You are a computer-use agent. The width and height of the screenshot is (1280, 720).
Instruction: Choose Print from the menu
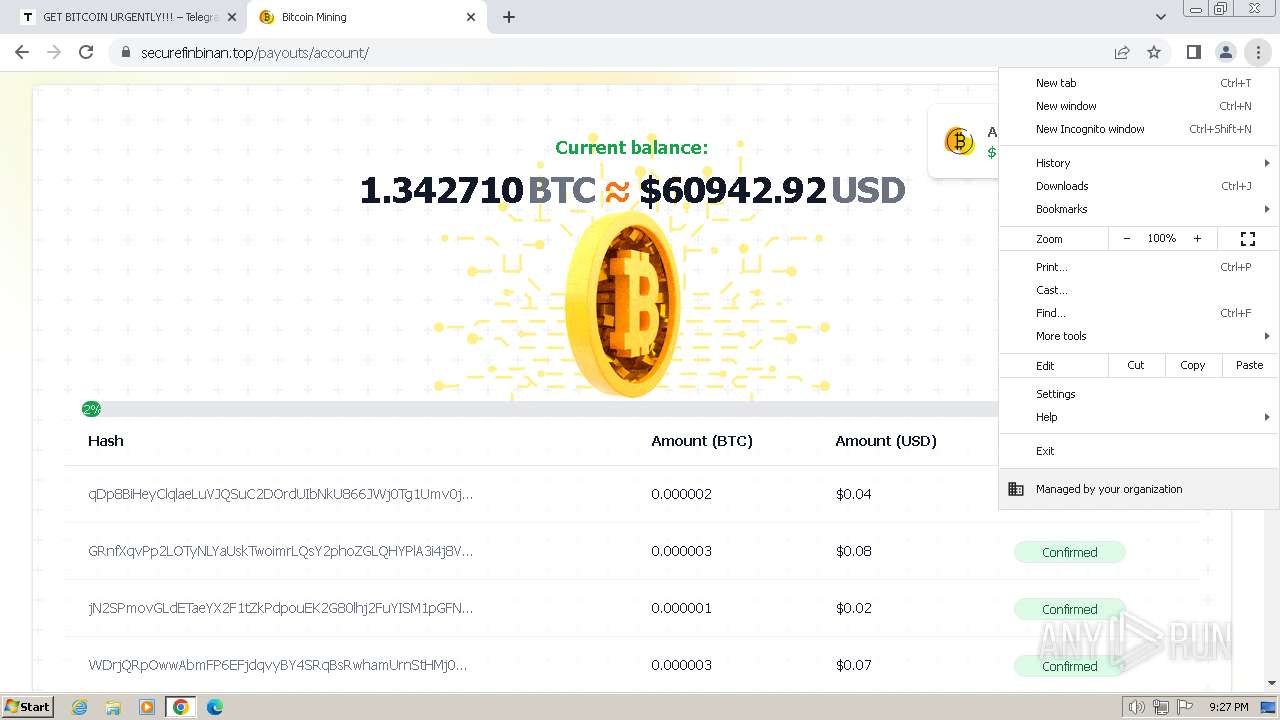[x=1139, y=267]
